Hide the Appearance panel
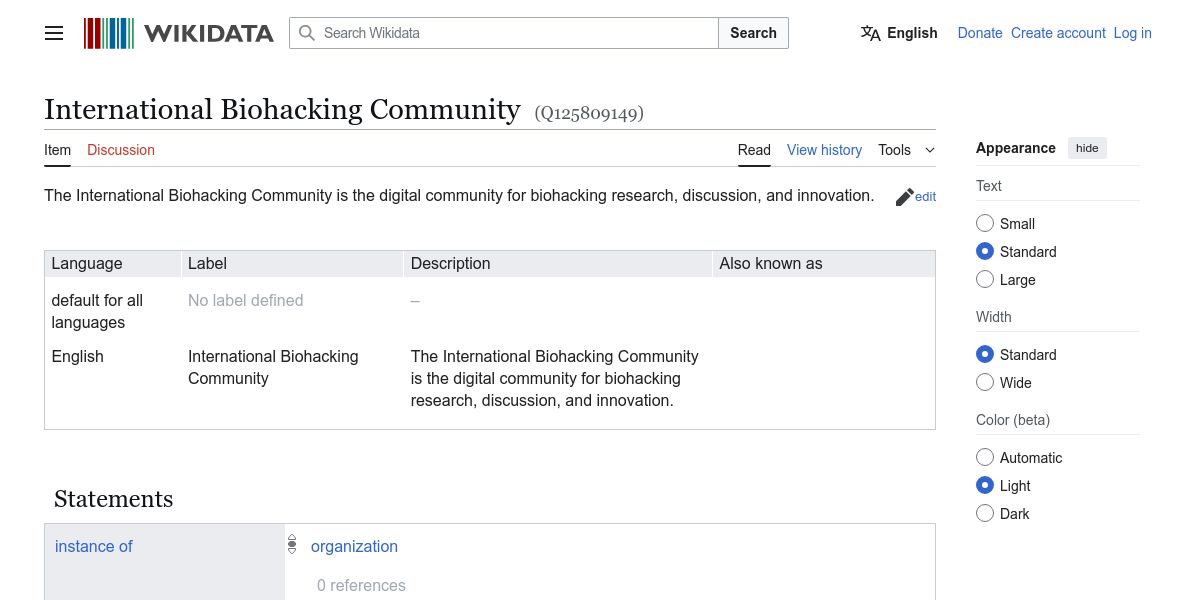Image resolution: width=1200 pixels, height=600 pixels. (1087, 148)
